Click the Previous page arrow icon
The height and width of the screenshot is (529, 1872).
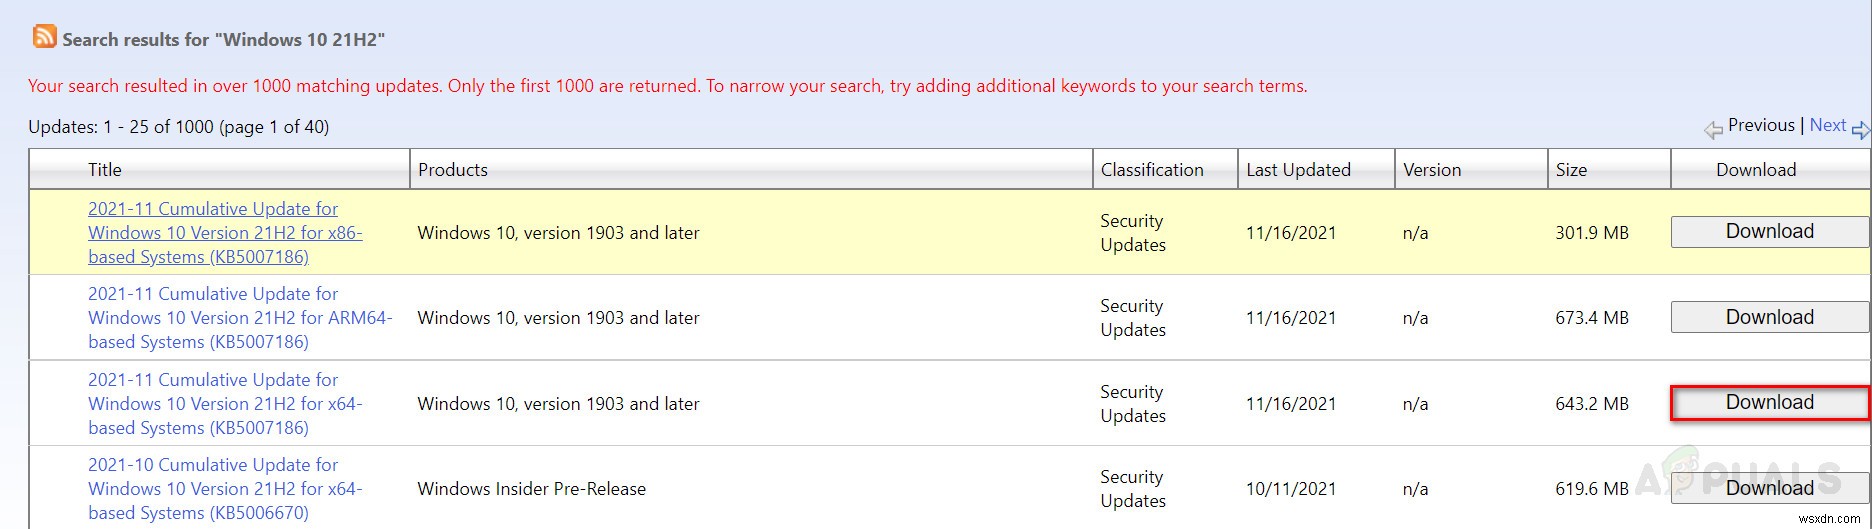click(1713, 129)
